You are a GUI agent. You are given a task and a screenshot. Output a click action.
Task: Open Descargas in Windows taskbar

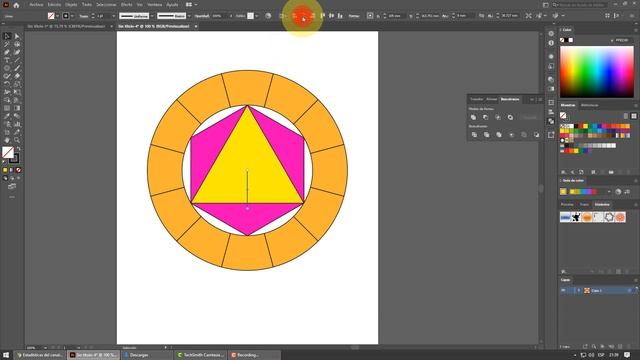click(147, 355)
